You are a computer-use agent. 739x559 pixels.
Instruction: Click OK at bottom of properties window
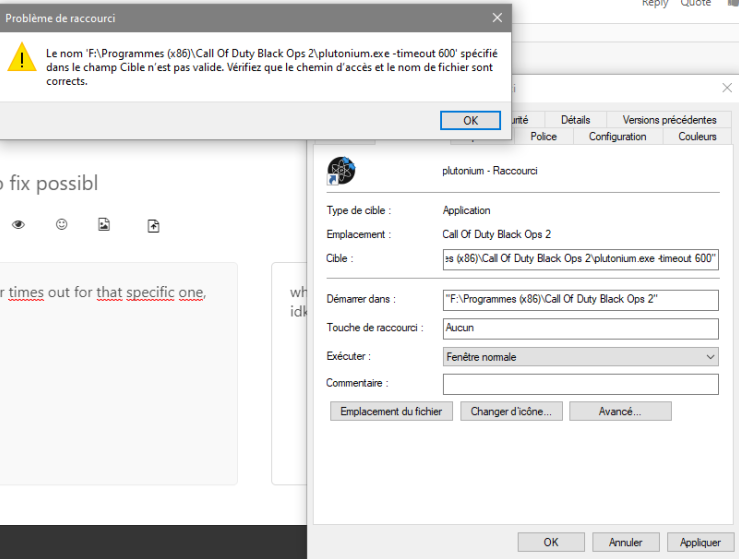point(551,542)
